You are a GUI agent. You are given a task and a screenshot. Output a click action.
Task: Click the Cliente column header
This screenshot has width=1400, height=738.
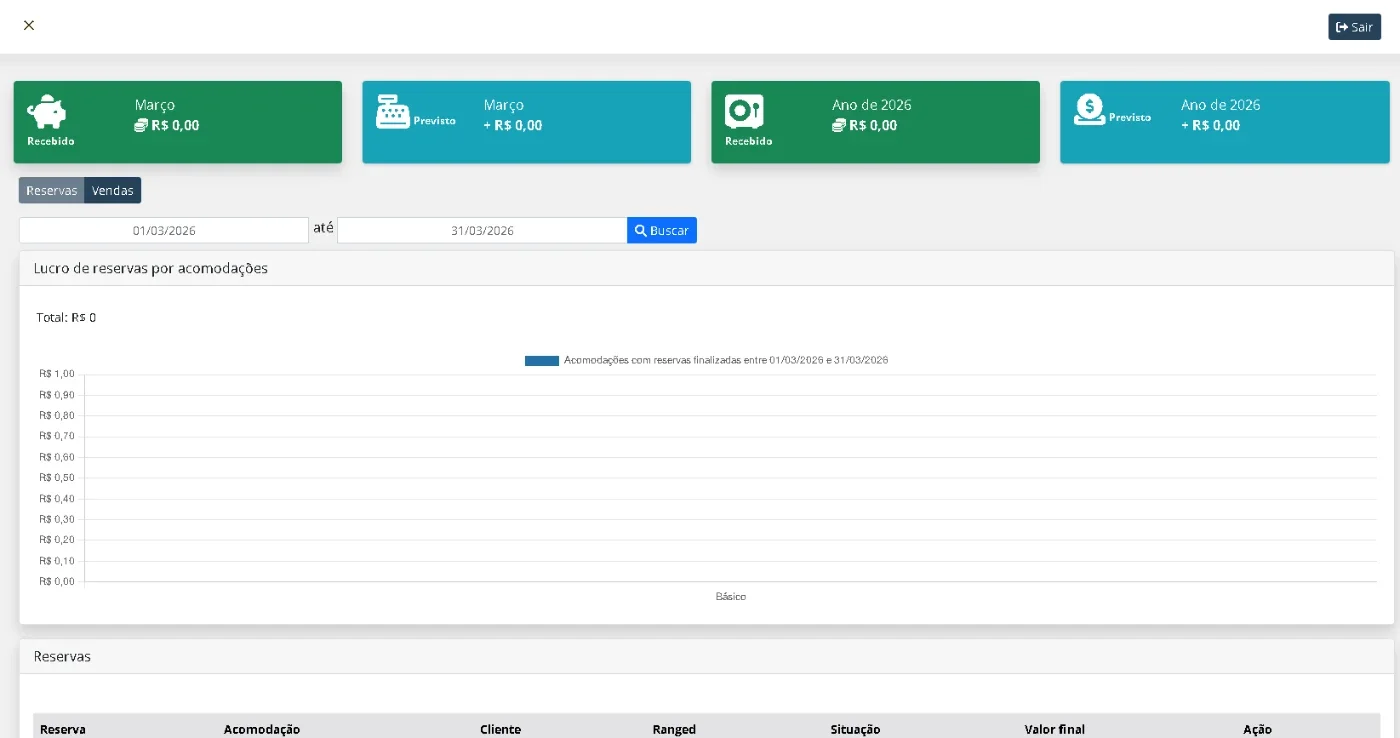tap(501, 729)
